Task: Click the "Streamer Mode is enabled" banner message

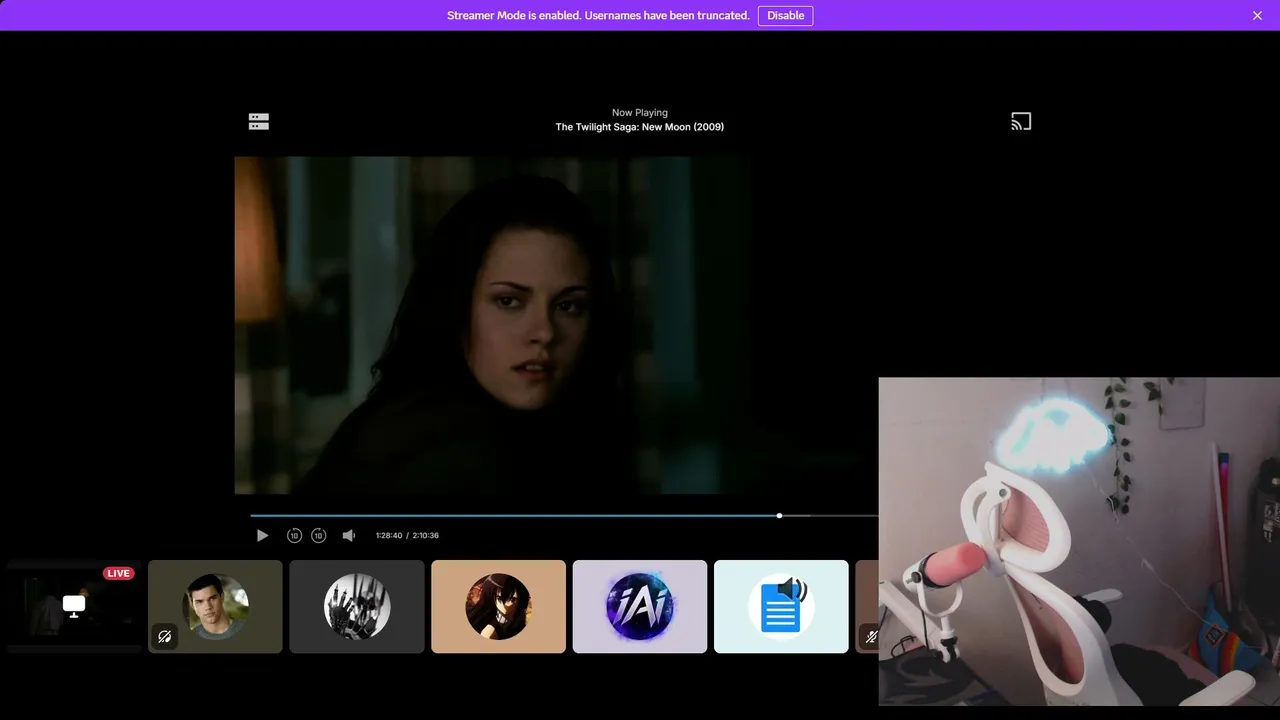Action: pyautogui.click(x=598, y=15)
